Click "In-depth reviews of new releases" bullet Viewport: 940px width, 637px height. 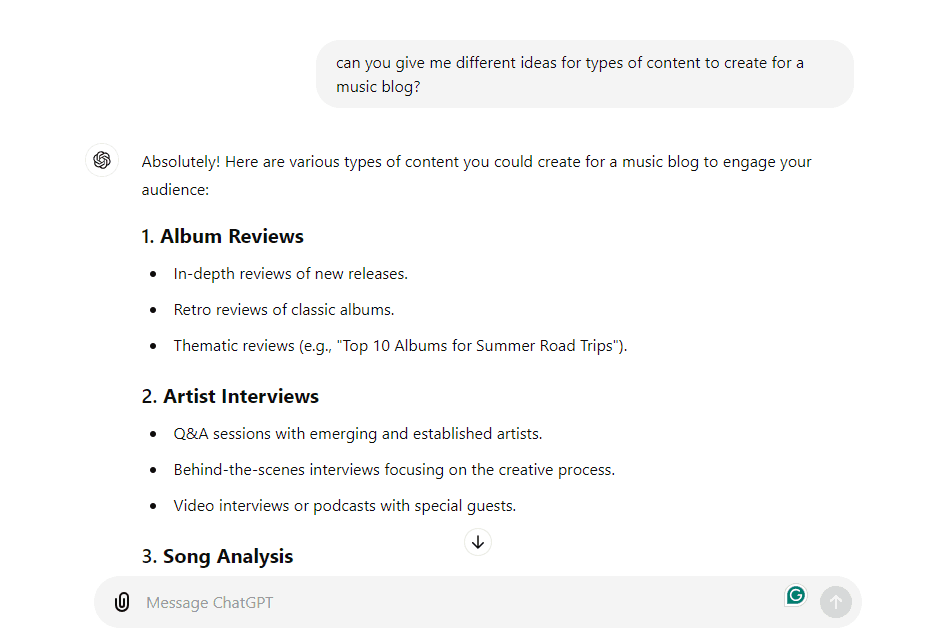coord(291,273)
